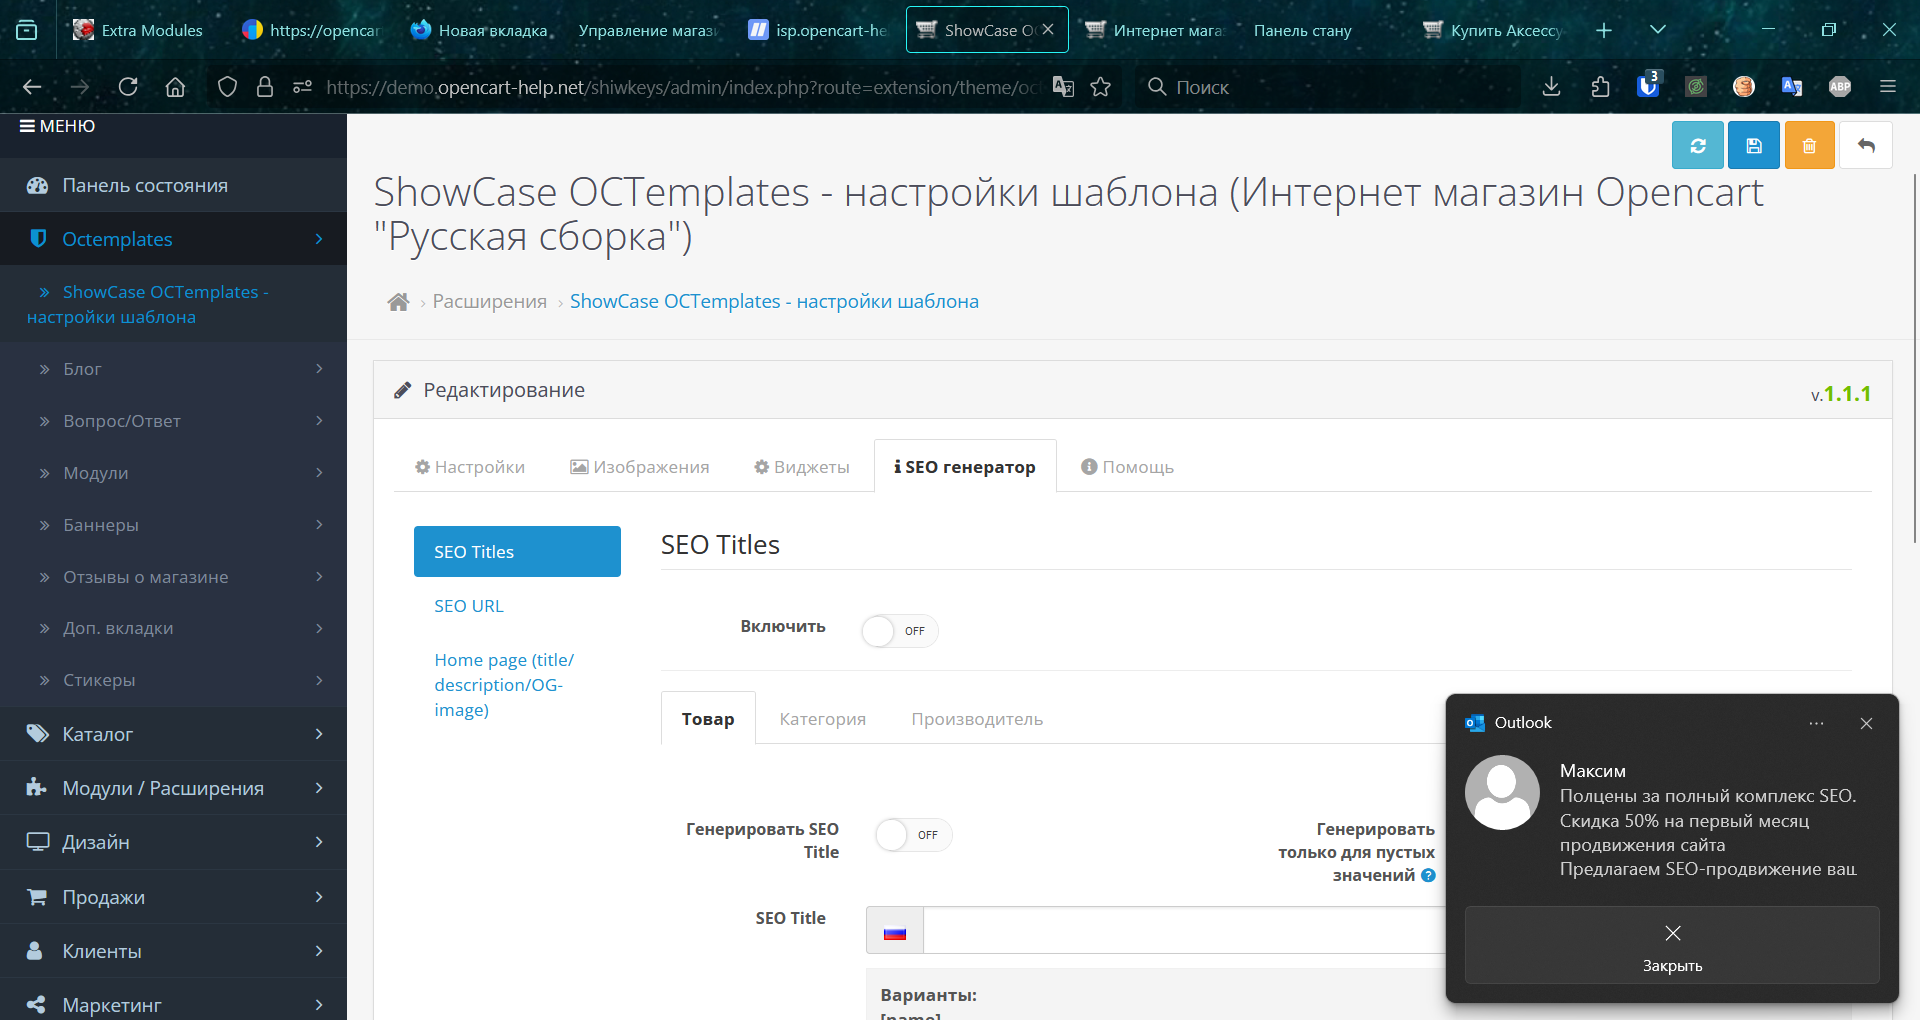
Task: Click the back arrow reply icon
Action: pyautogui.click(x=1865, y=146)
